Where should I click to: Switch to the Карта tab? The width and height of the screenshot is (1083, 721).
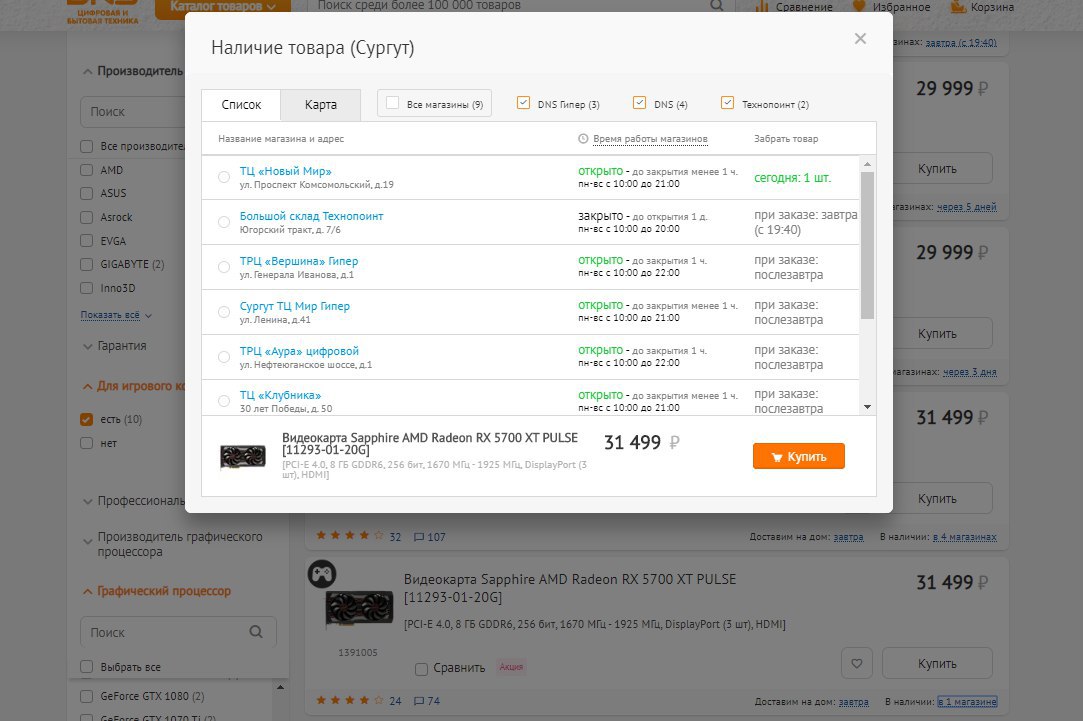[320, 105]
